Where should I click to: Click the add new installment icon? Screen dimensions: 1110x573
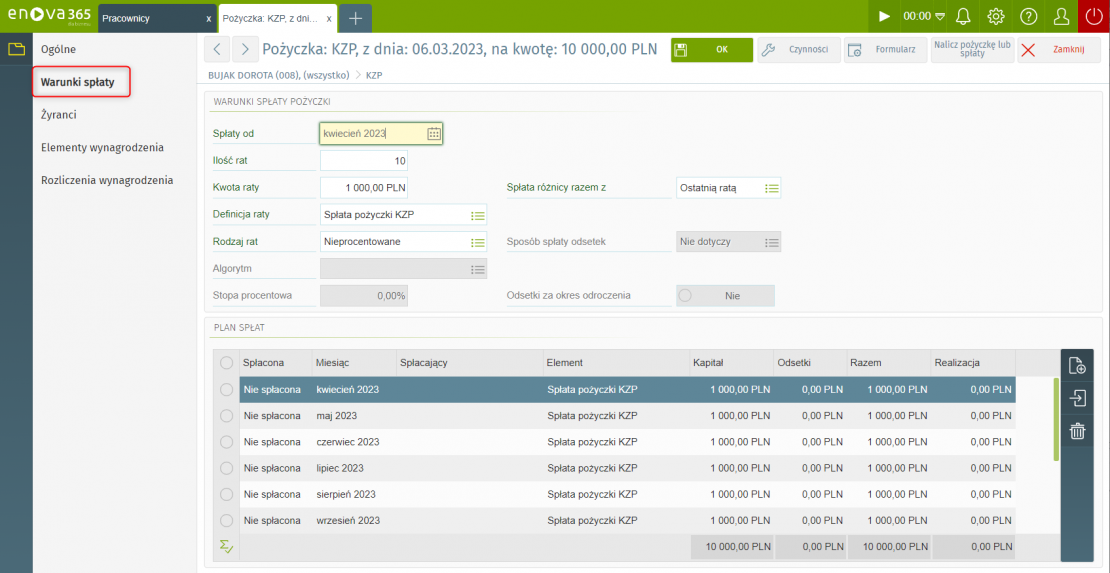[x=1077, y=366]
